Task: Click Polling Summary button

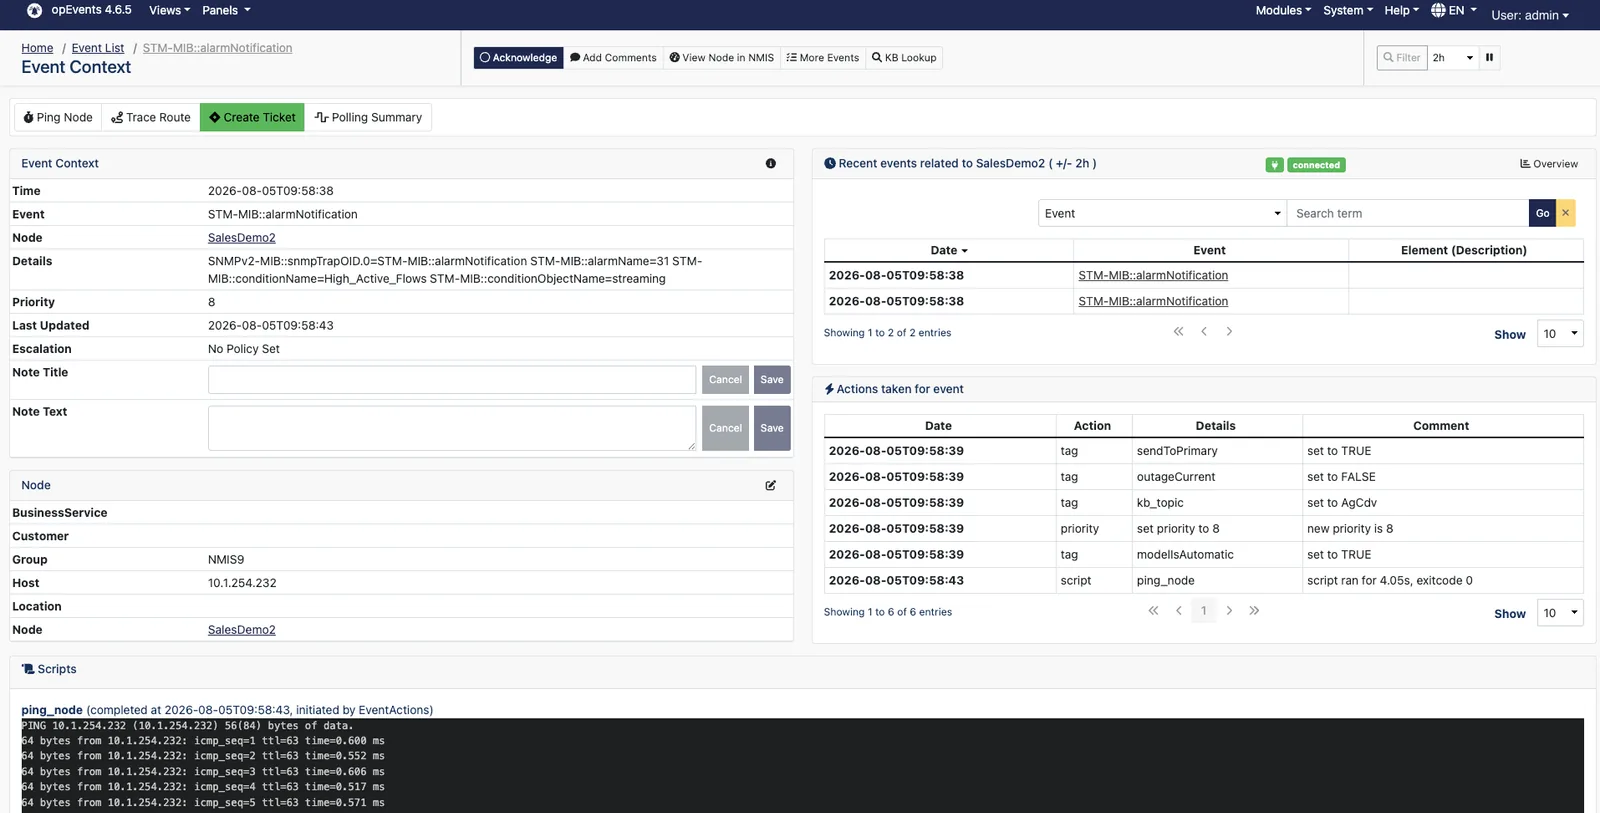Action: coord(368,117)
